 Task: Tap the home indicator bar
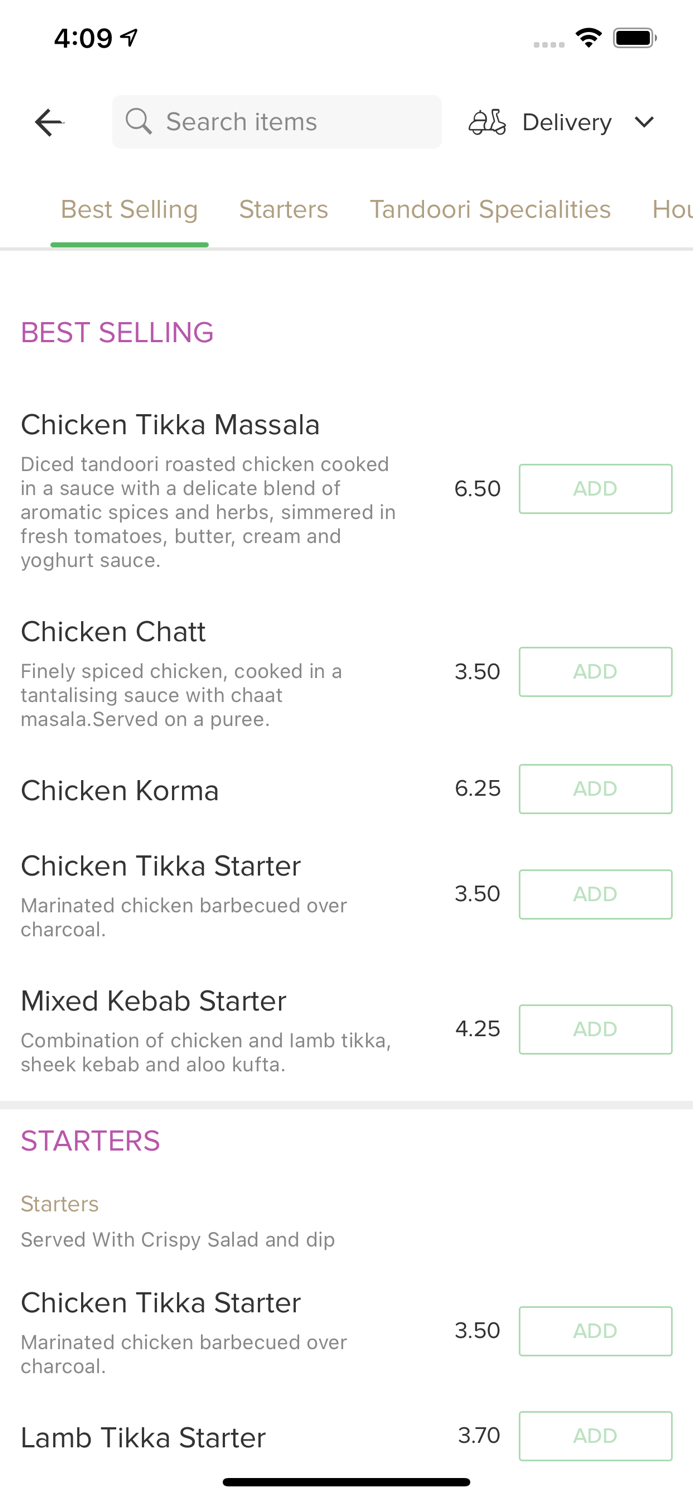pos(346,1482)
